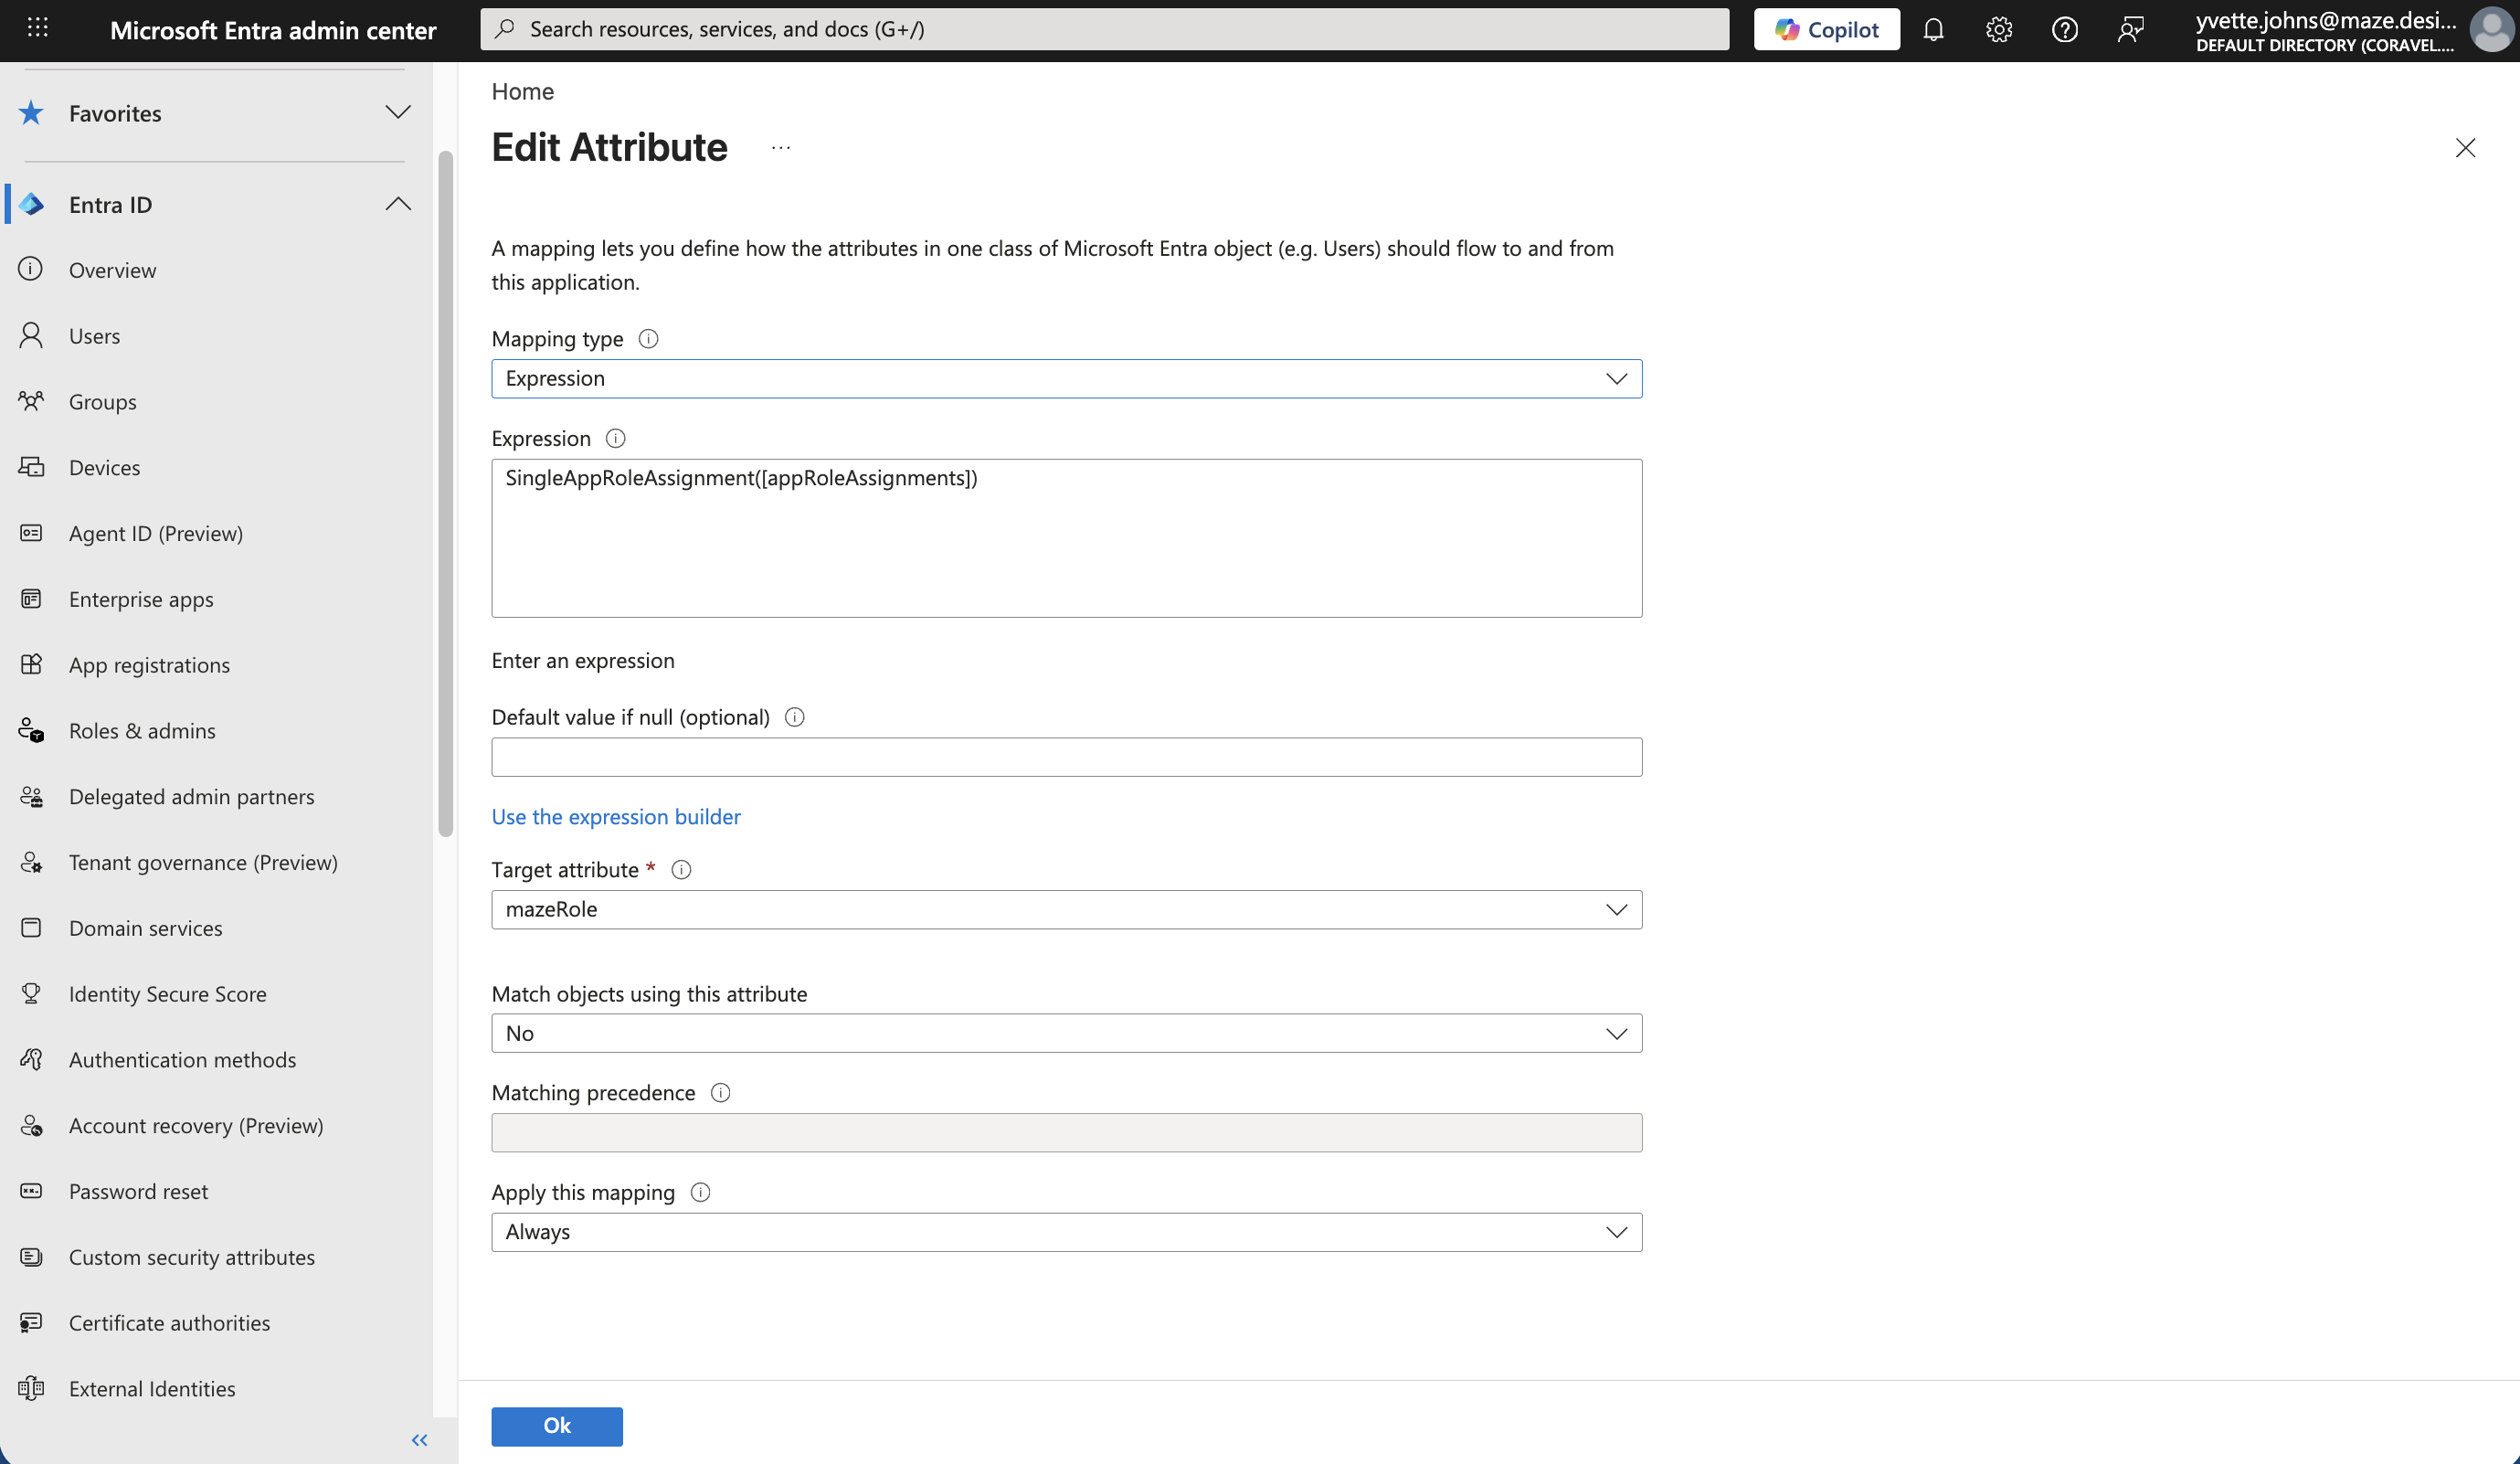Open the Mapping type dropdown
The image size is (2520, 1464).
coord(1066,379)
